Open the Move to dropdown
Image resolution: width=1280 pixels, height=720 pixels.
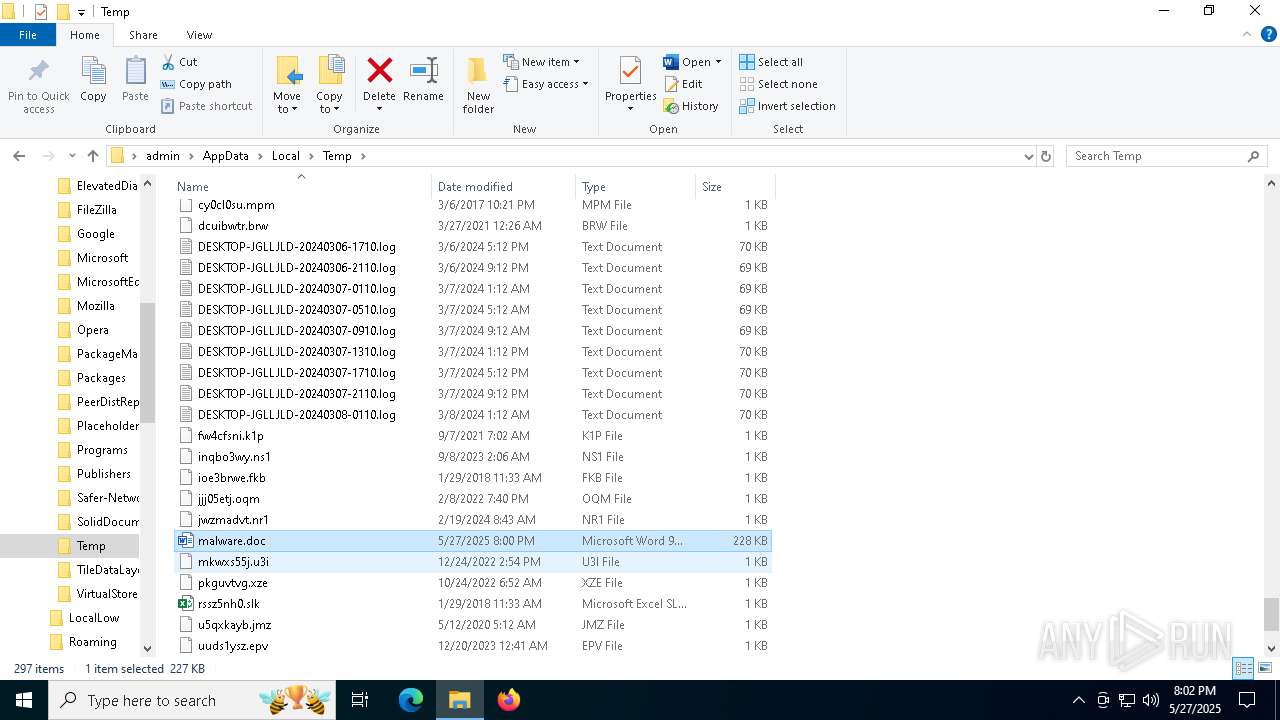pyautogui.click(x=287, y=84)
